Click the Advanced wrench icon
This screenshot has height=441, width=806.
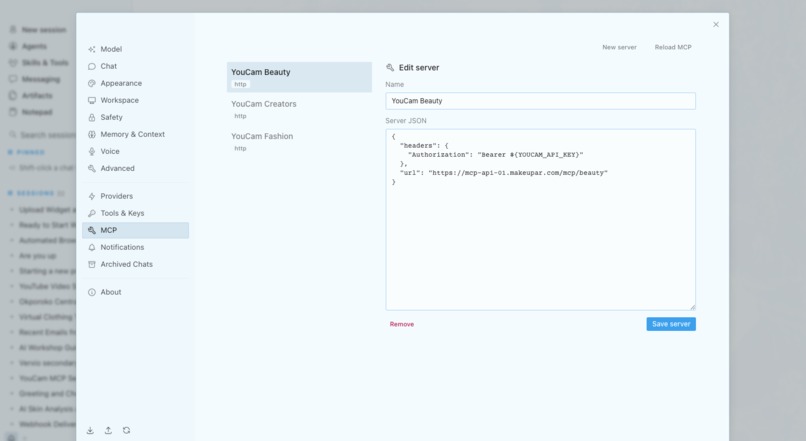point(91,168)
